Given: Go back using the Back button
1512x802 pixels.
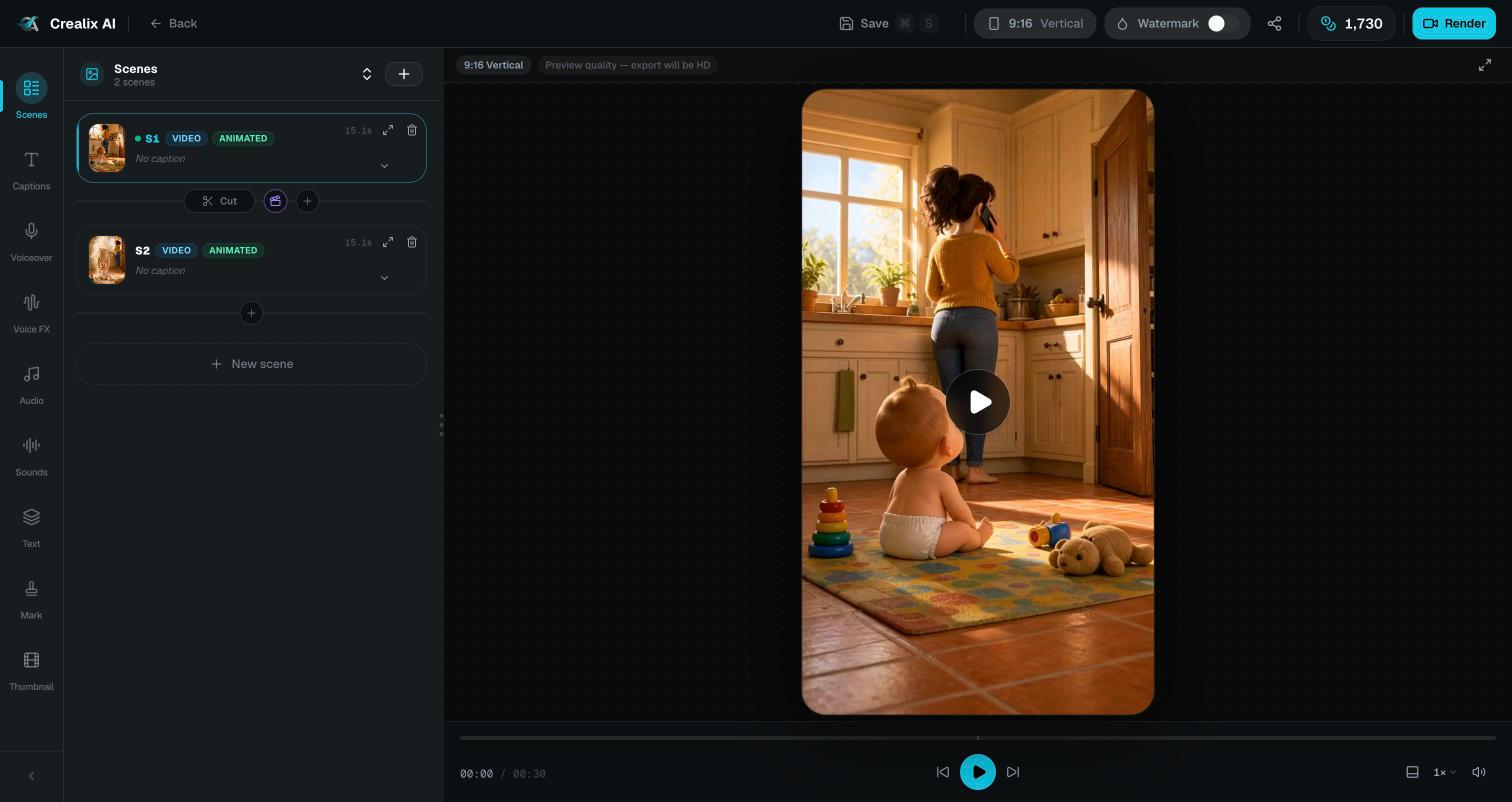Looking at the screenshot, I should point(174,23).
